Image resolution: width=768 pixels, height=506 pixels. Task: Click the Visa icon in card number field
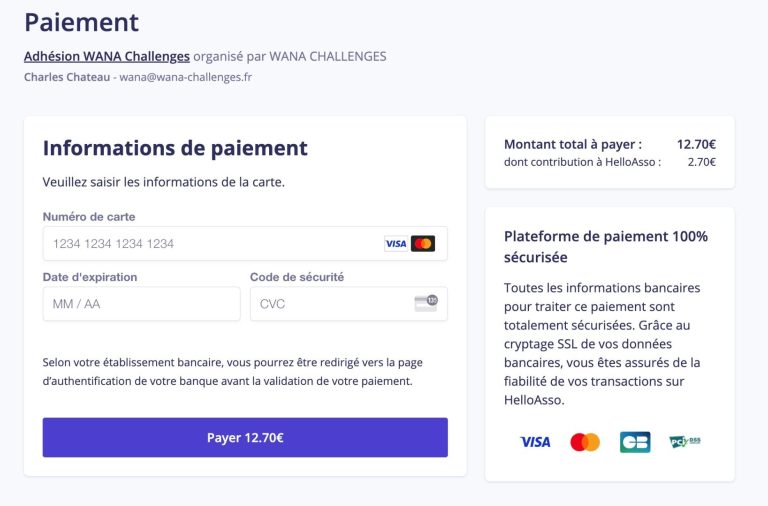point(396,243)
